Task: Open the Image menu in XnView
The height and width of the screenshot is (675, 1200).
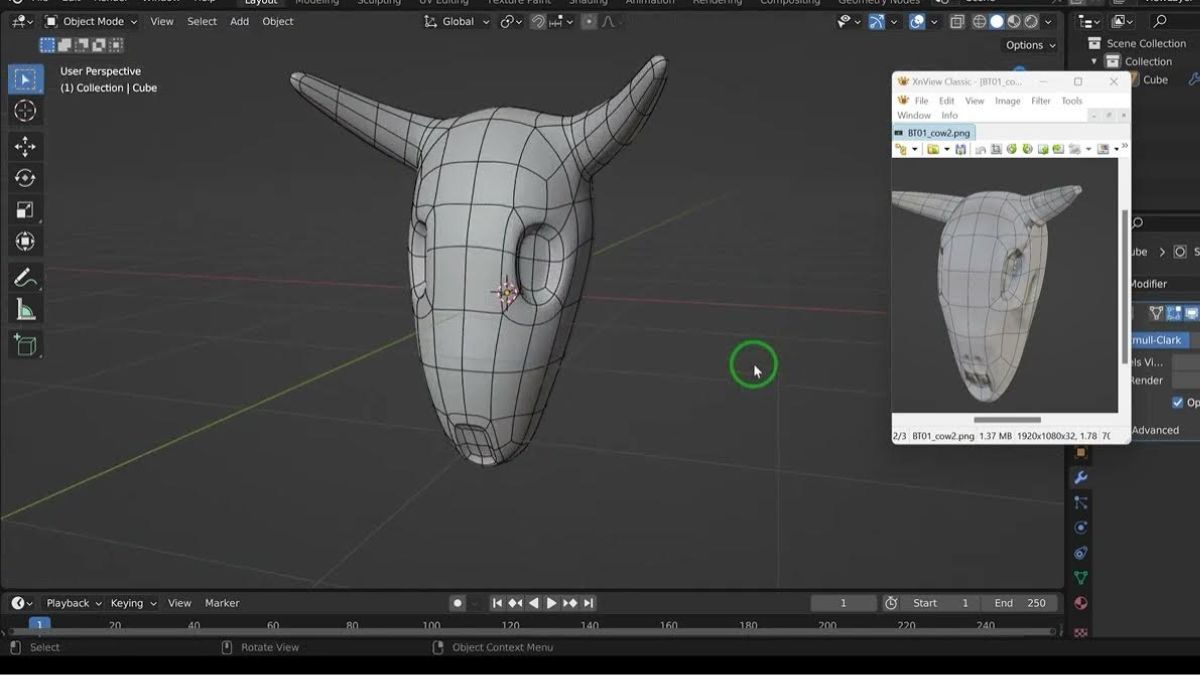Action: pyautogui.click(x=1007, y=100)
